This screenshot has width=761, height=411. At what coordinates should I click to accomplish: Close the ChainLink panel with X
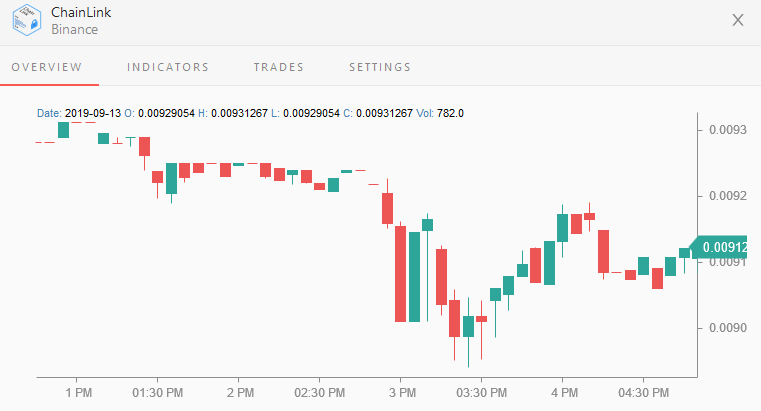pyautogui.click(x=738, y=20)
